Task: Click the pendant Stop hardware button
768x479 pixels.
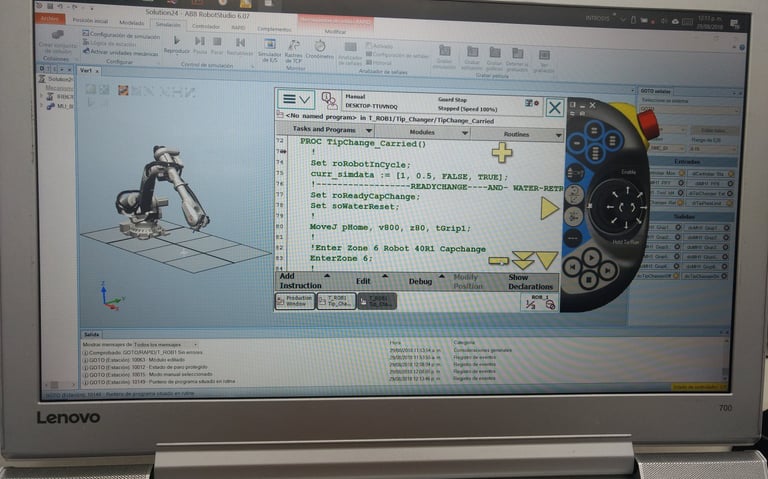Action: [589, 280]
